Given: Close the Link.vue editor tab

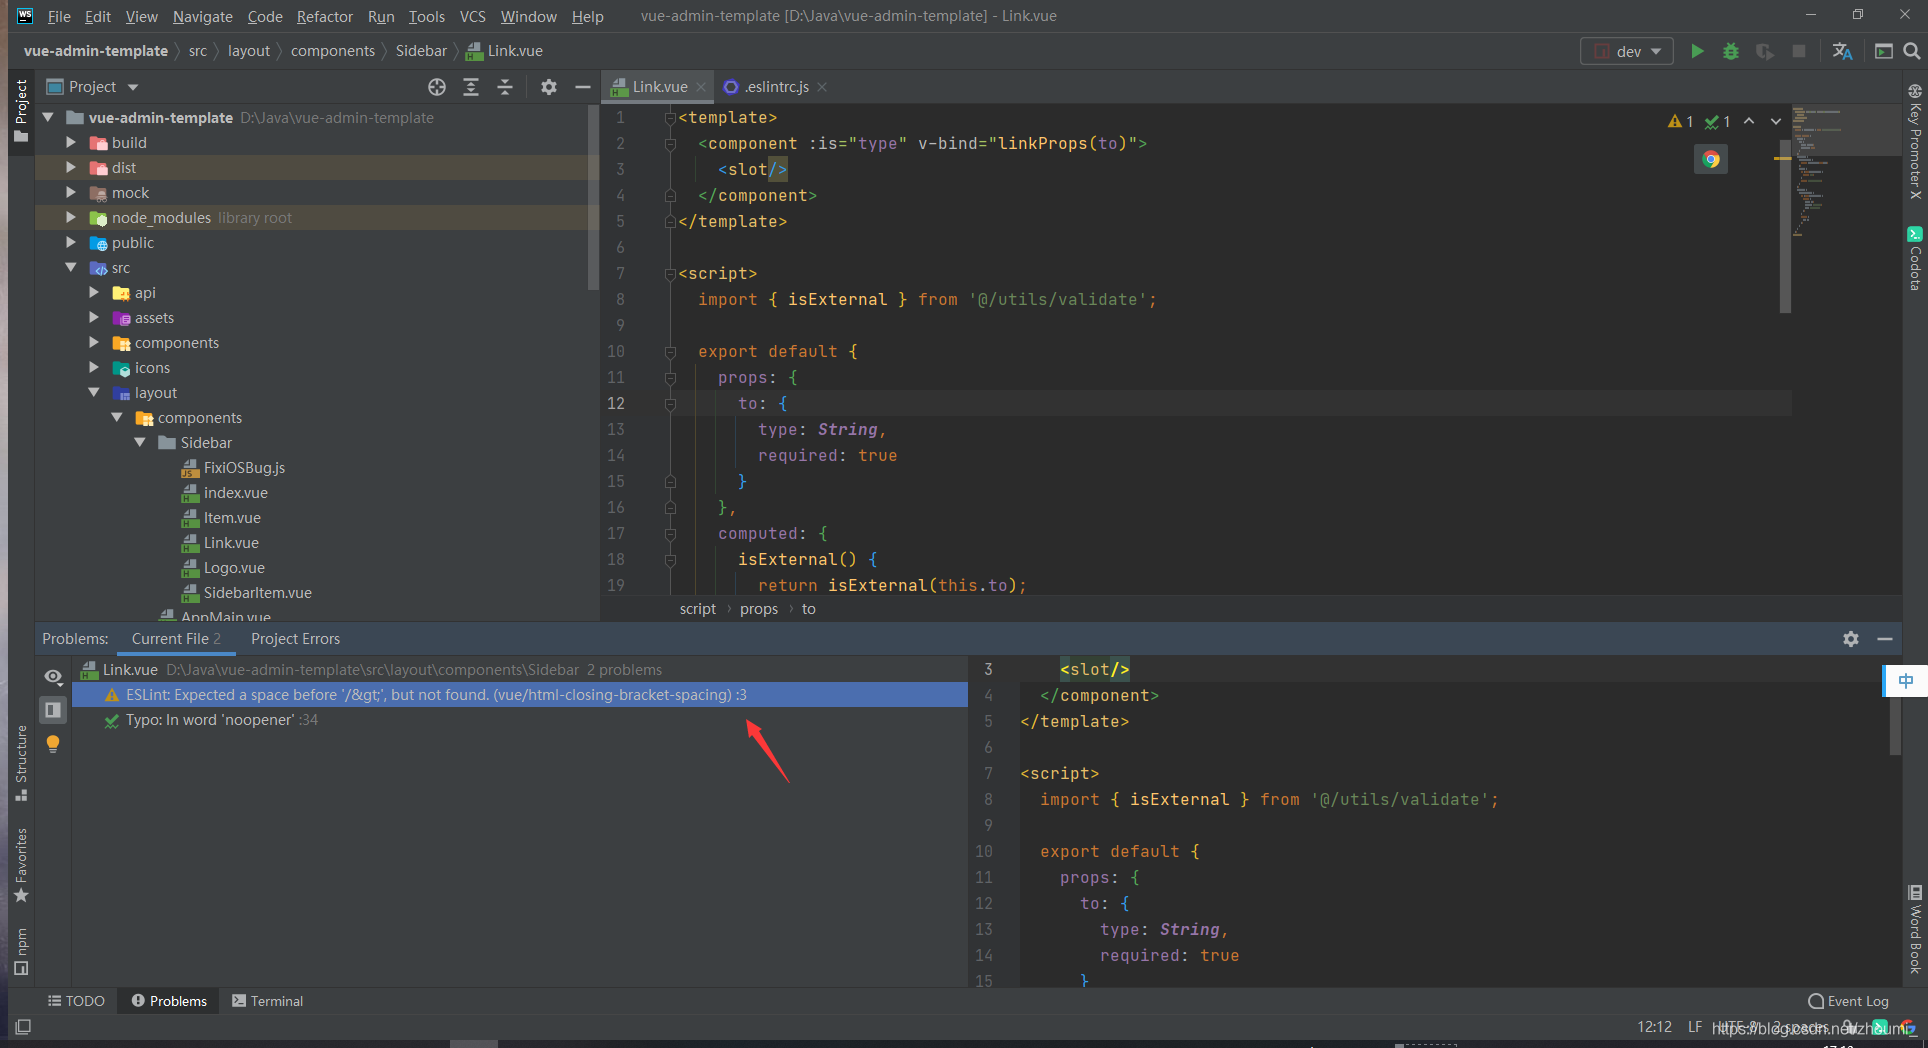Looking at the screenshot, I should (701, 87).
